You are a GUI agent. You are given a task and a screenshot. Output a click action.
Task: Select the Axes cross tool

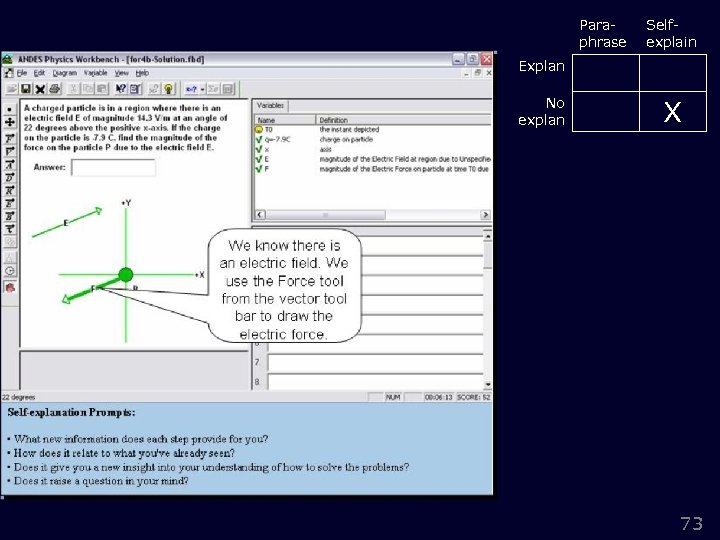10,122
